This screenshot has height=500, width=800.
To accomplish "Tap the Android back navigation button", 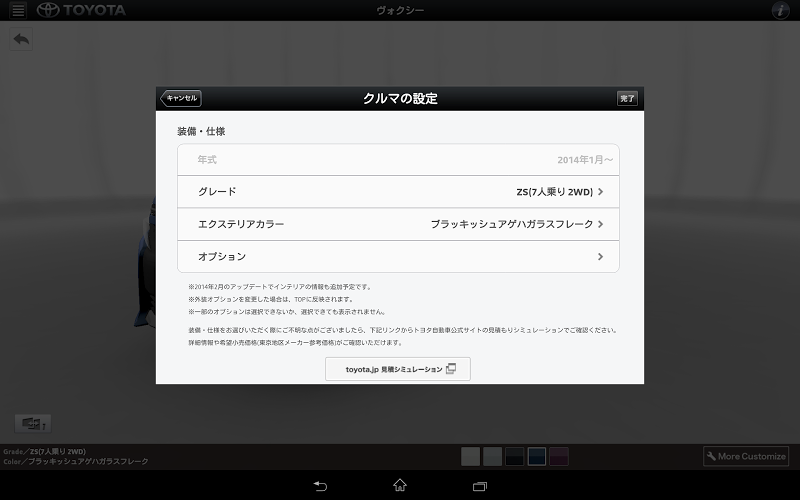I will 320,486.
